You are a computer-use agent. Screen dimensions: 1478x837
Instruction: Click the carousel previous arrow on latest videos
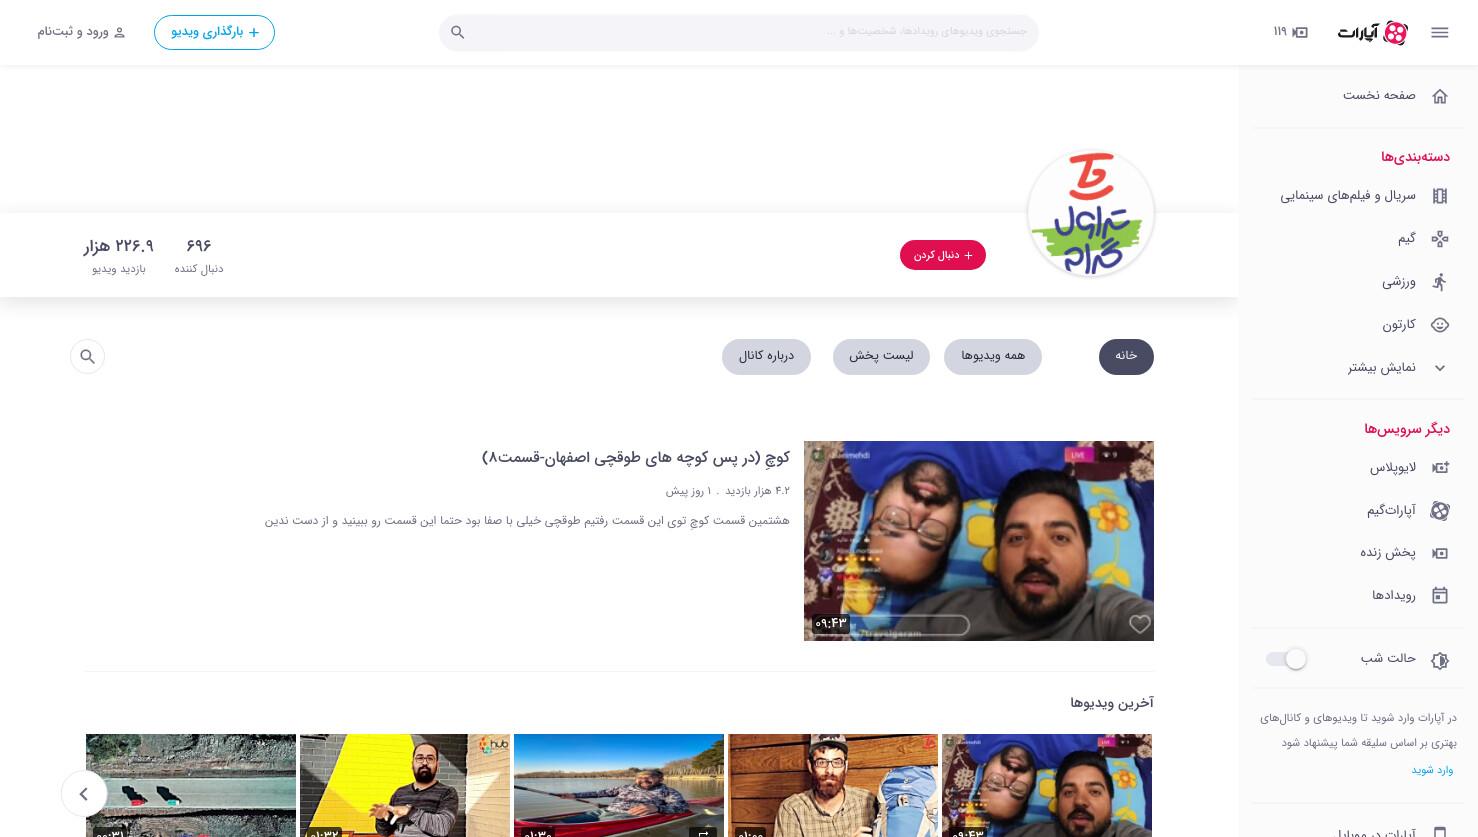(84, 794)
